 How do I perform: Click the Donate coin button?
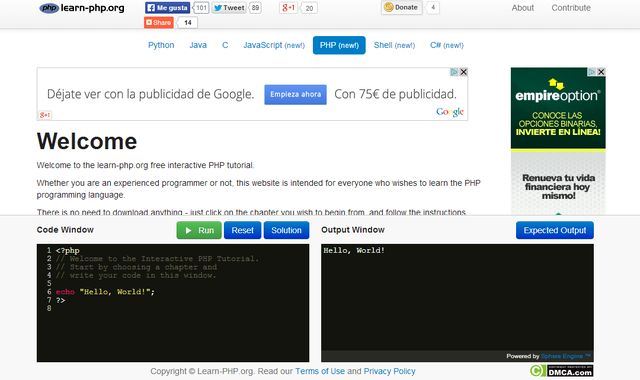coord(402,7)
